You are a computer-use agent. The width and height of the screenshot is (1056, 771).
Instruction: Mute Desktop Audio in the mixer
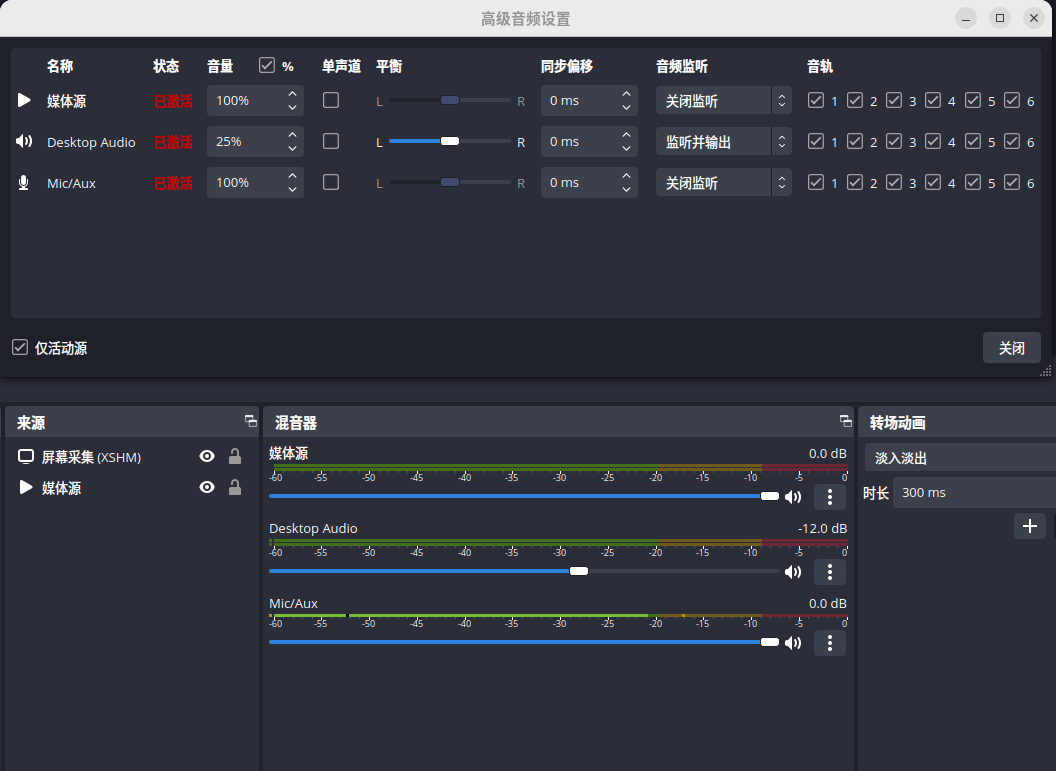pyautogui.click(x=793, y=572)
